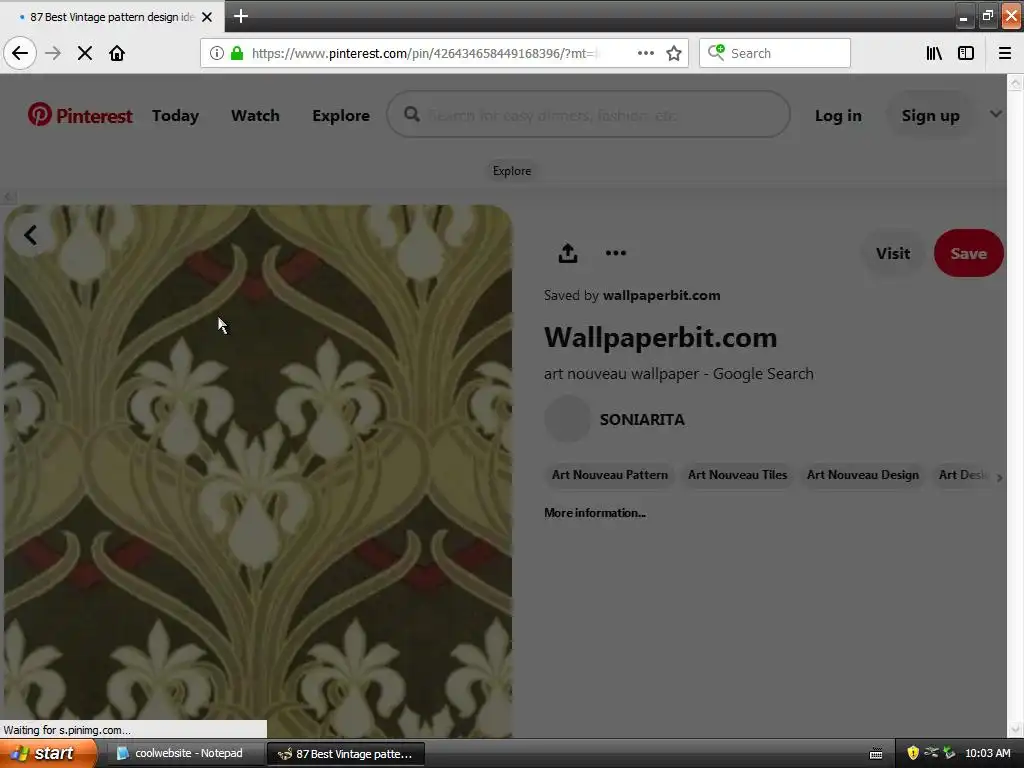Click the Pinterest logo
Screen dimensions: 1024x768
[x=80, y=115]
